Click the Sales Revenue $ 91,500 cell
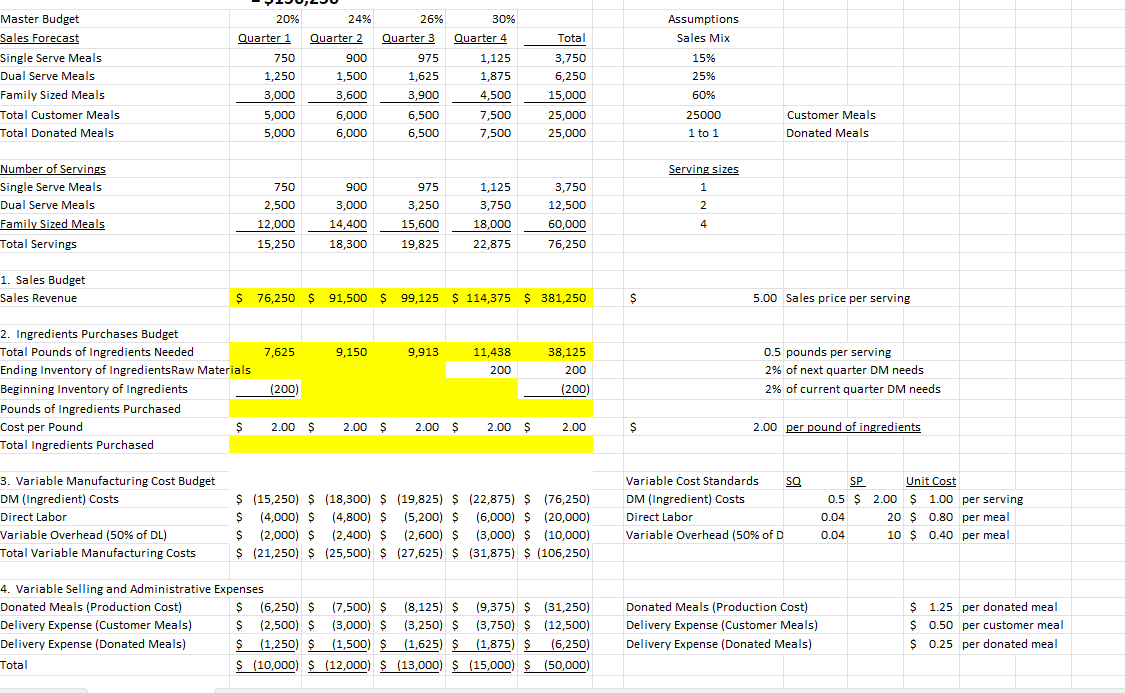The image size is (1125, 693). coord(337,298)
